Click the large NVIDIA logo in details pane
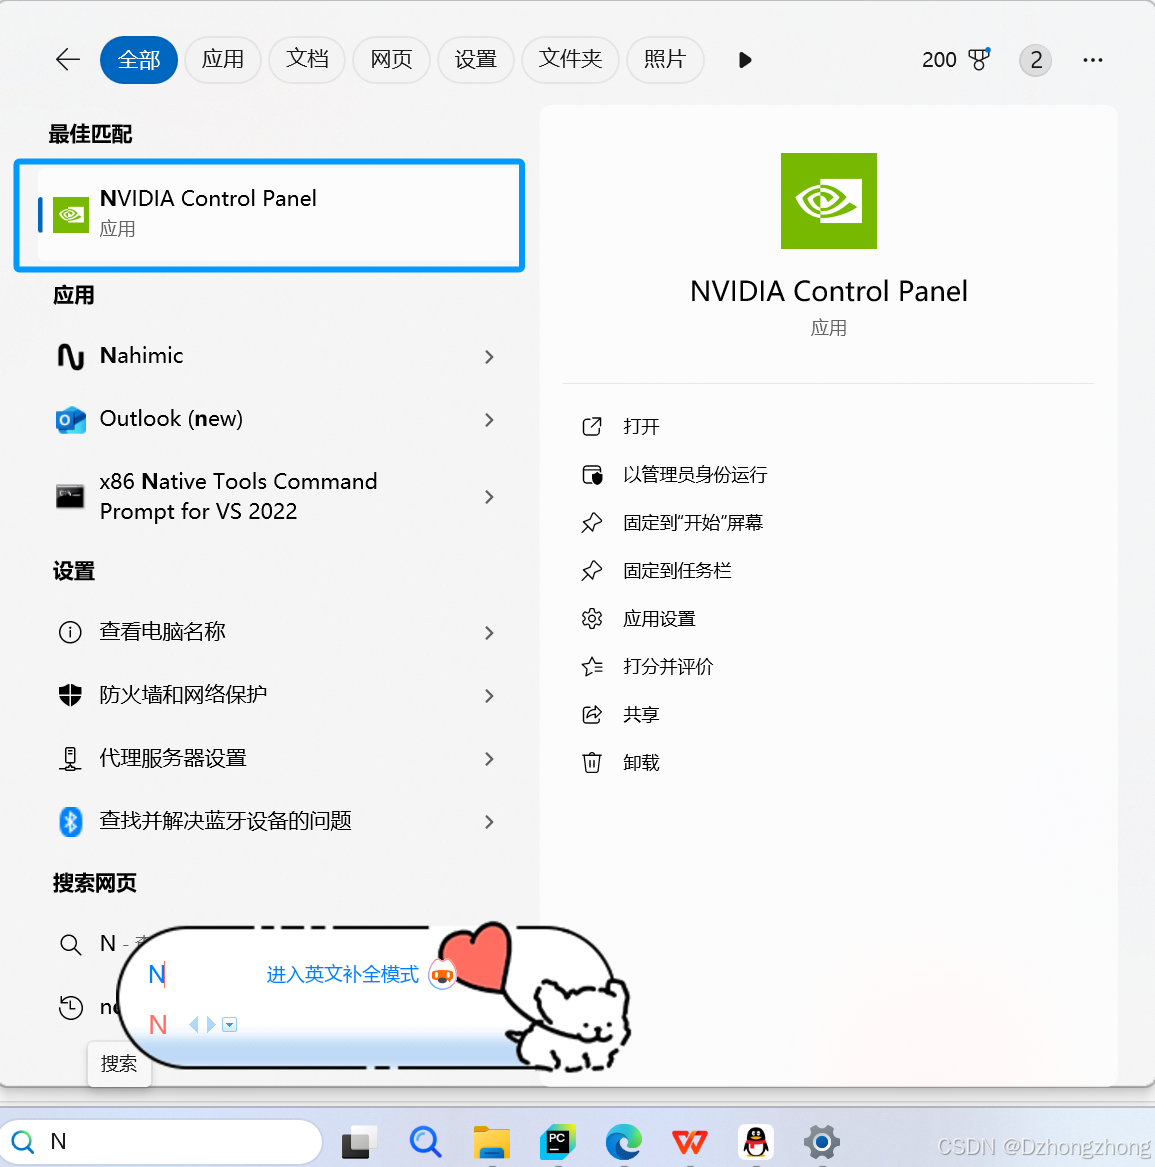This screenshot has width=1155, height=1167. click(828, 201)
